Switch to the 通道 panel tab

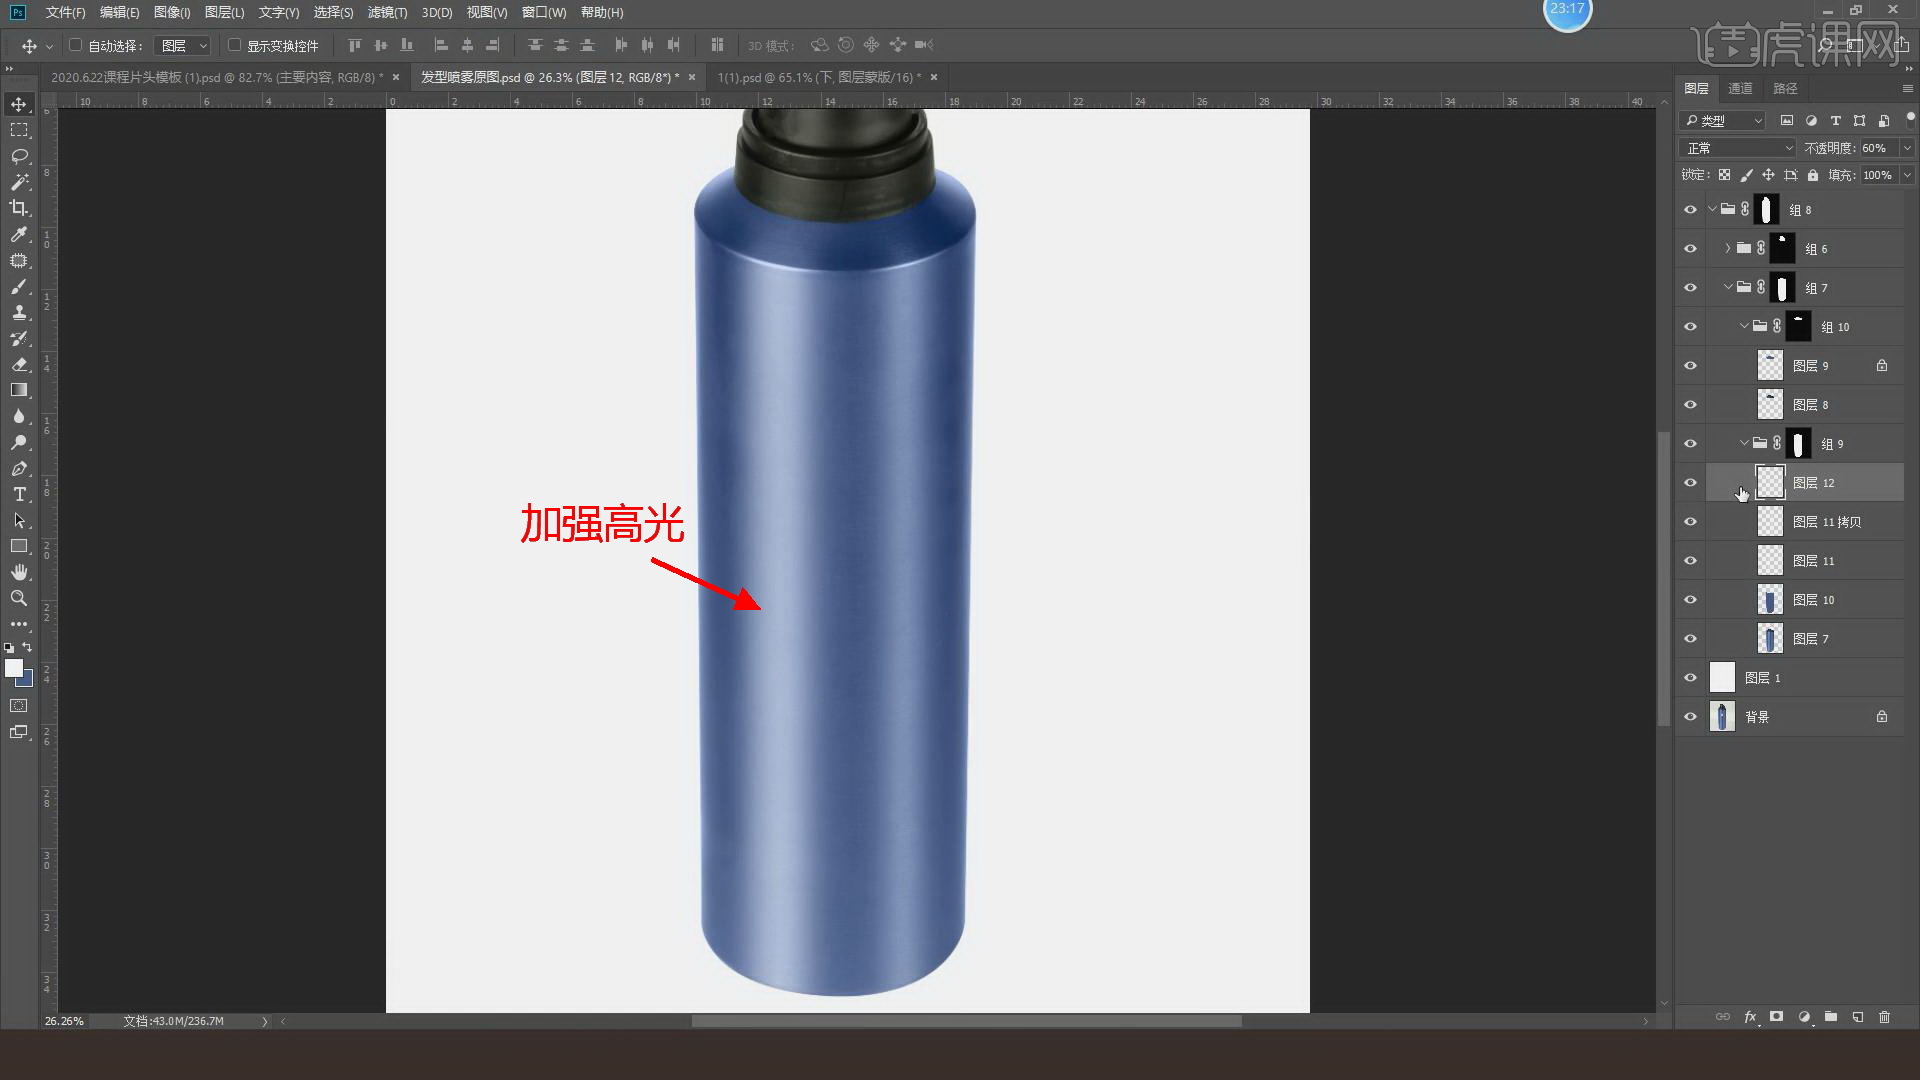point(1740,88)
